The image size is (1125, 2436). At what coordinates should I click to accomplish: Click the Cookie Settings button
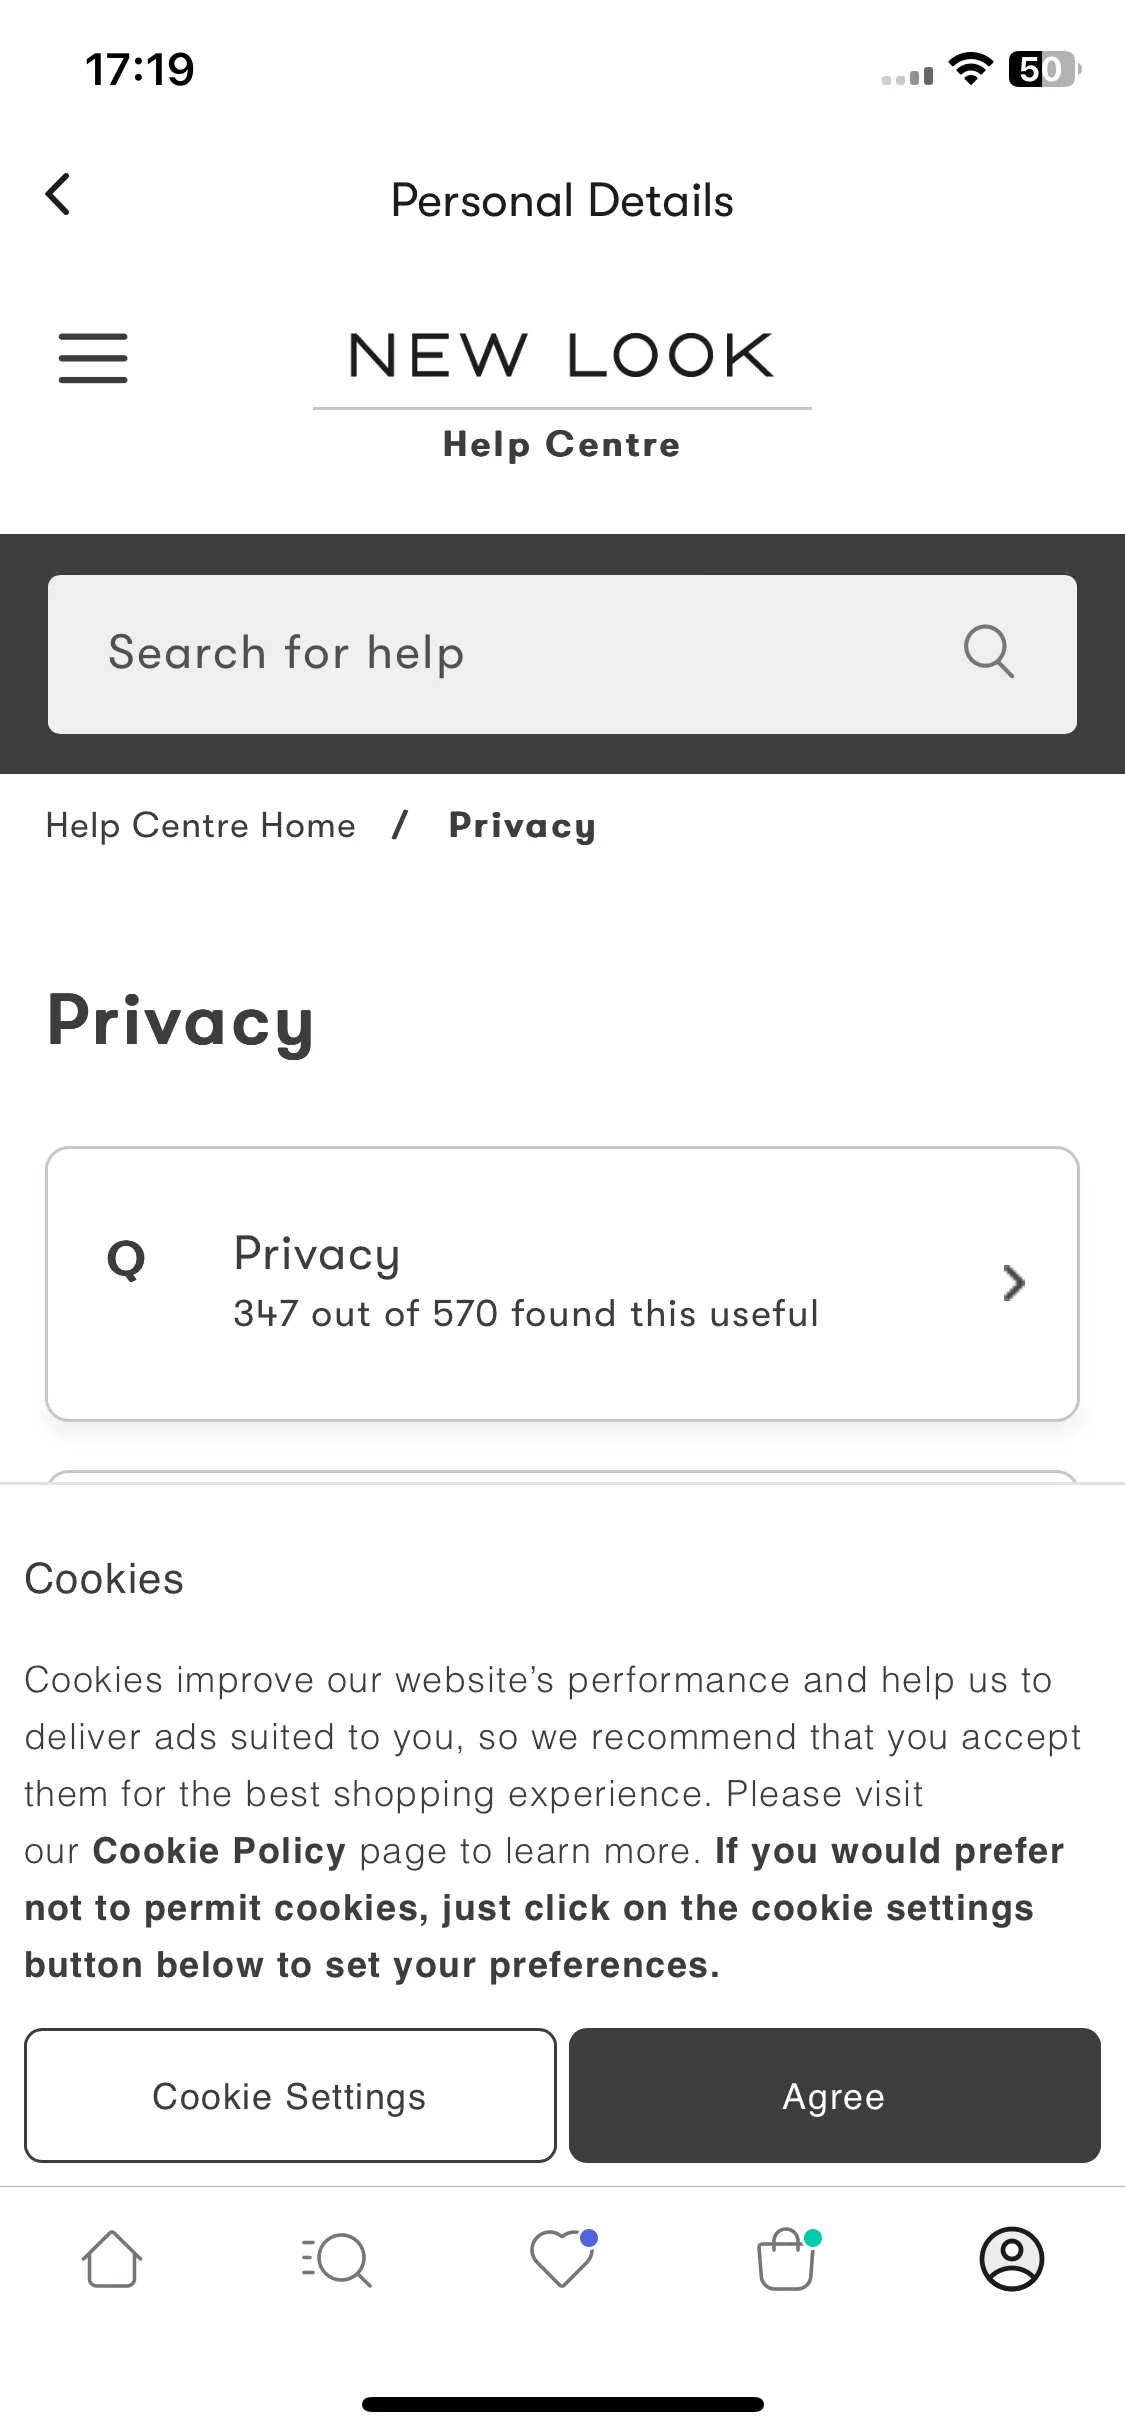[x=290, y=2095]
